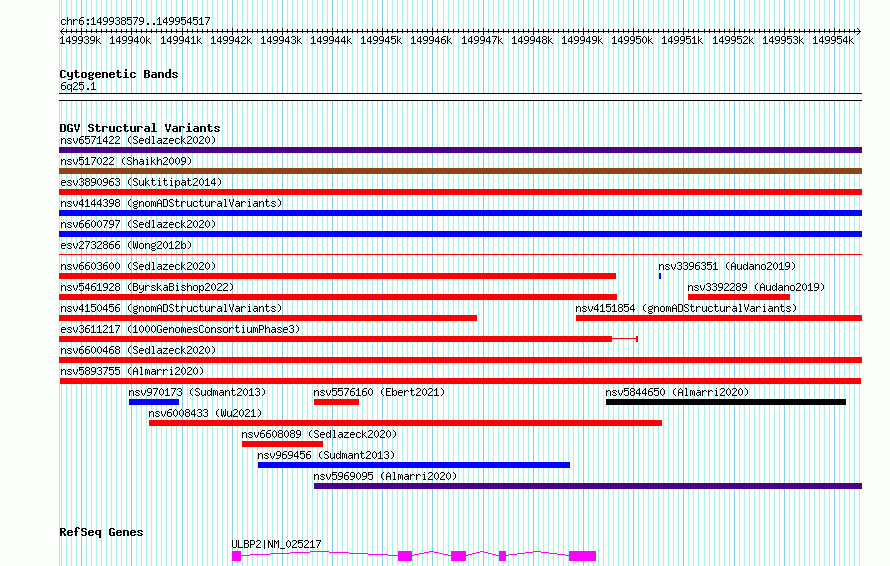Click the chr6:149938579..149954517 coordinate text
Screen dimensions: 890x566
point(135,21)
